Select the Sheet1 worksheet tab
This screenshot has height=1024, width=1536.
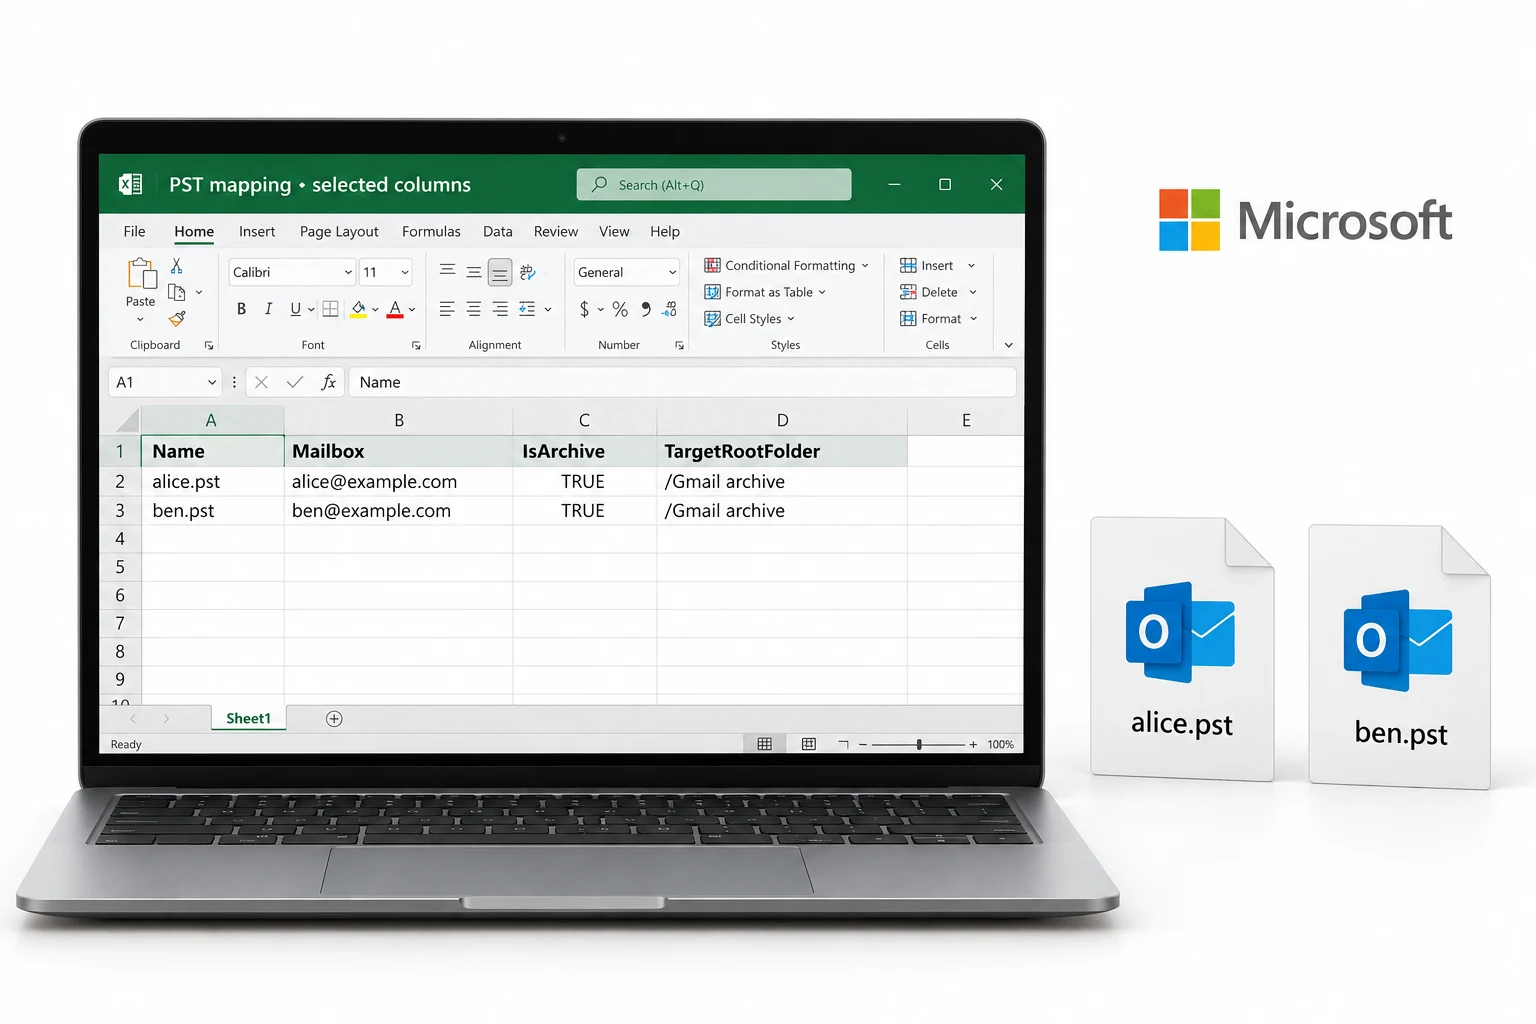(248, 718)
